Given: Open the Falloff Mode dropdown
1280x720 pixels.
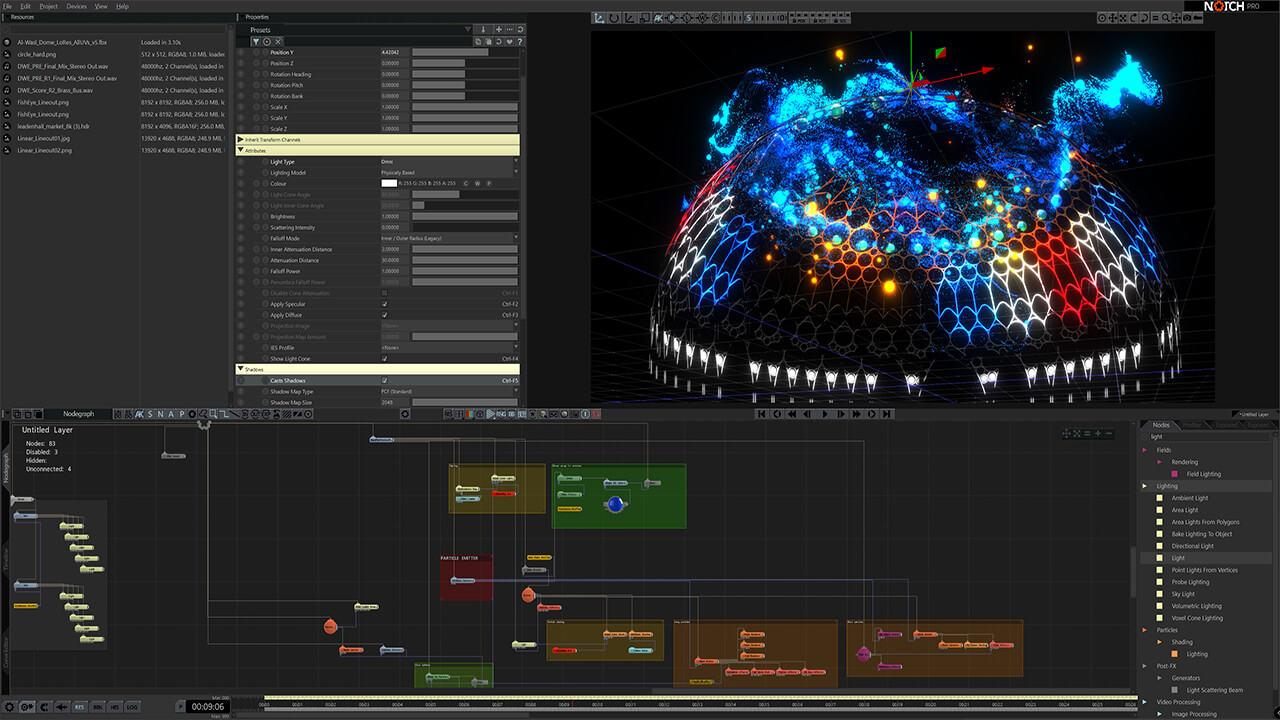Looking at the screenshot, I should (x=450, y=238).
